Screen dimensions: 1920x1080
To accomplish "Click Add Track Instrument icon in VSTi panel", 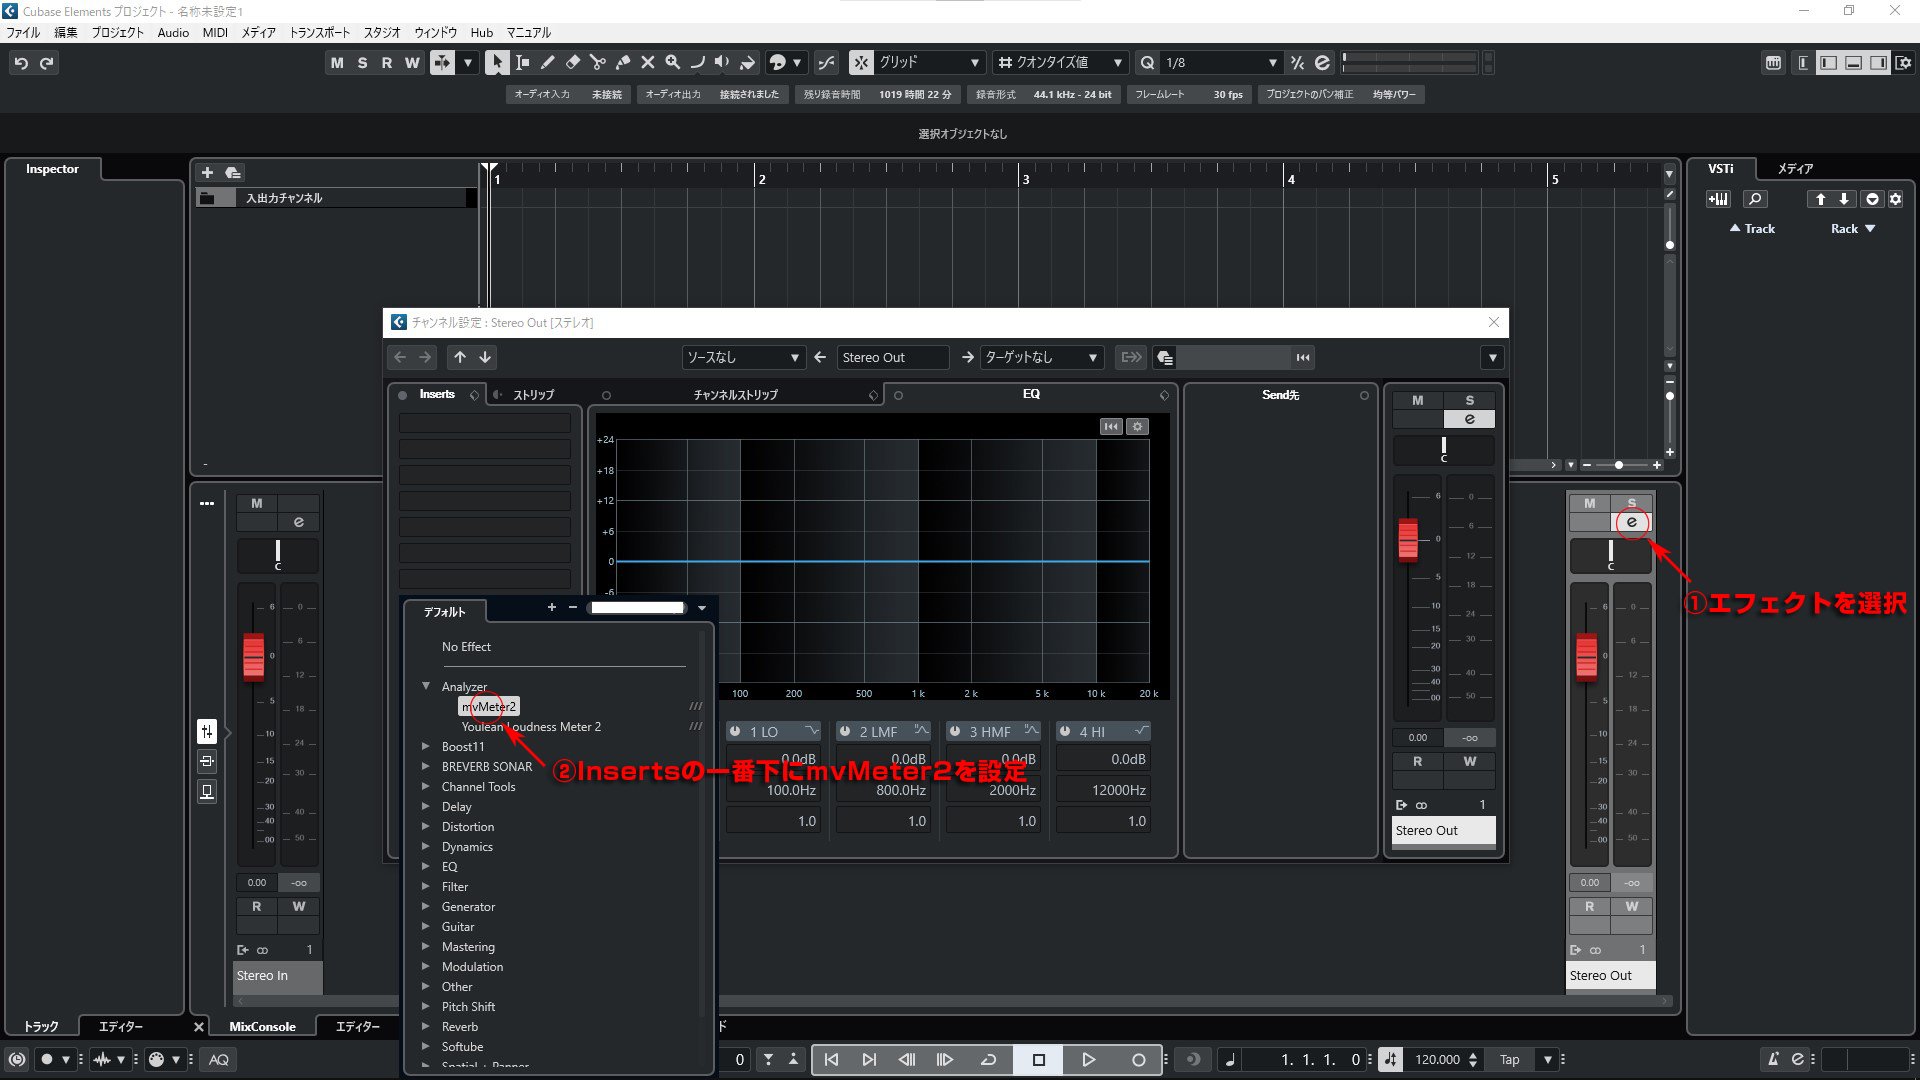I will point(1718,199).
